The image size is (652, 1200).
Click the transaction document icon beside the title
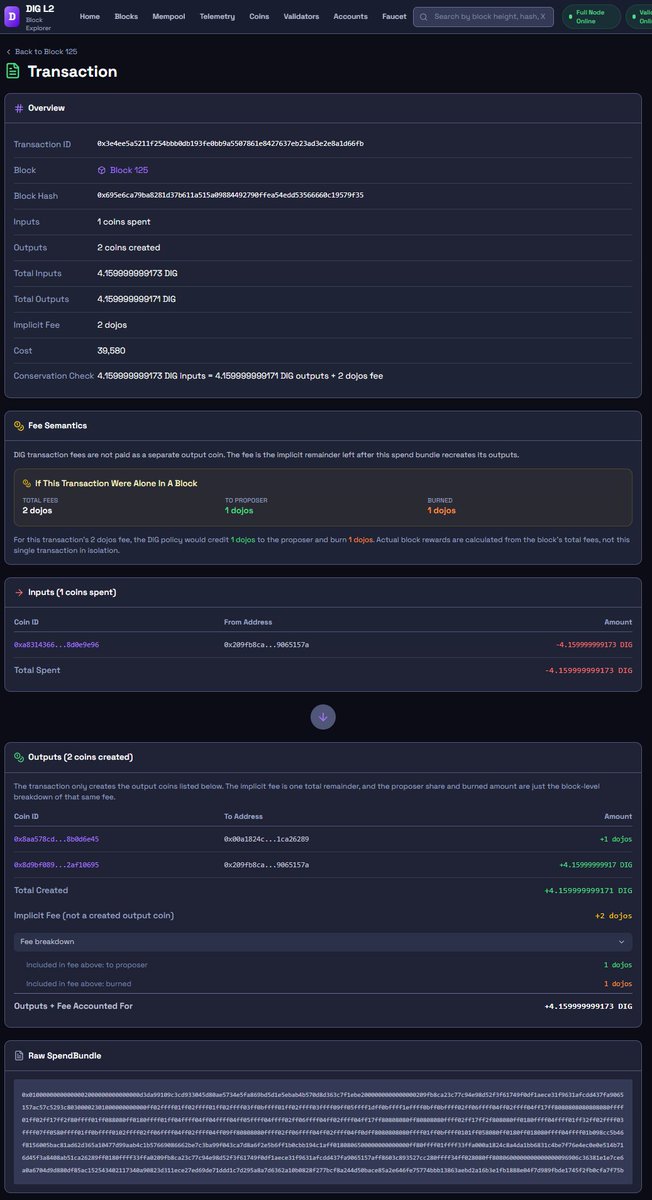(x=13, y=71)
